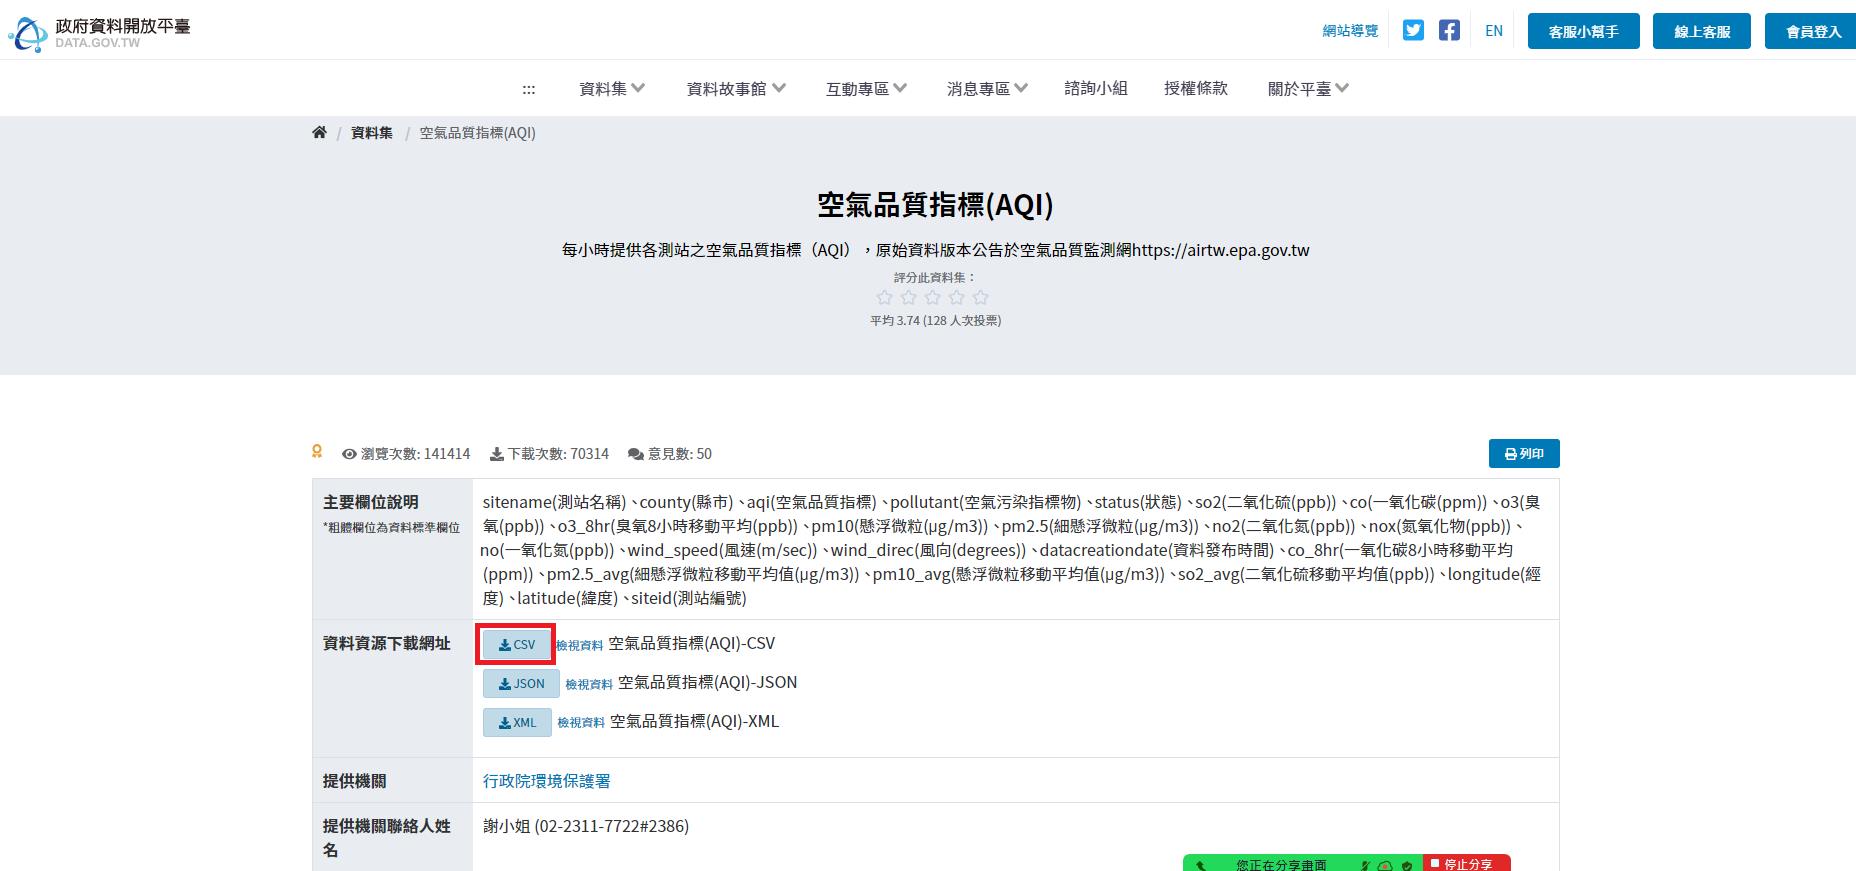Screen dimensions: 1856x871
Task: Click the DATA.GOV.TW site logo
Action: [x=99, y=32]
